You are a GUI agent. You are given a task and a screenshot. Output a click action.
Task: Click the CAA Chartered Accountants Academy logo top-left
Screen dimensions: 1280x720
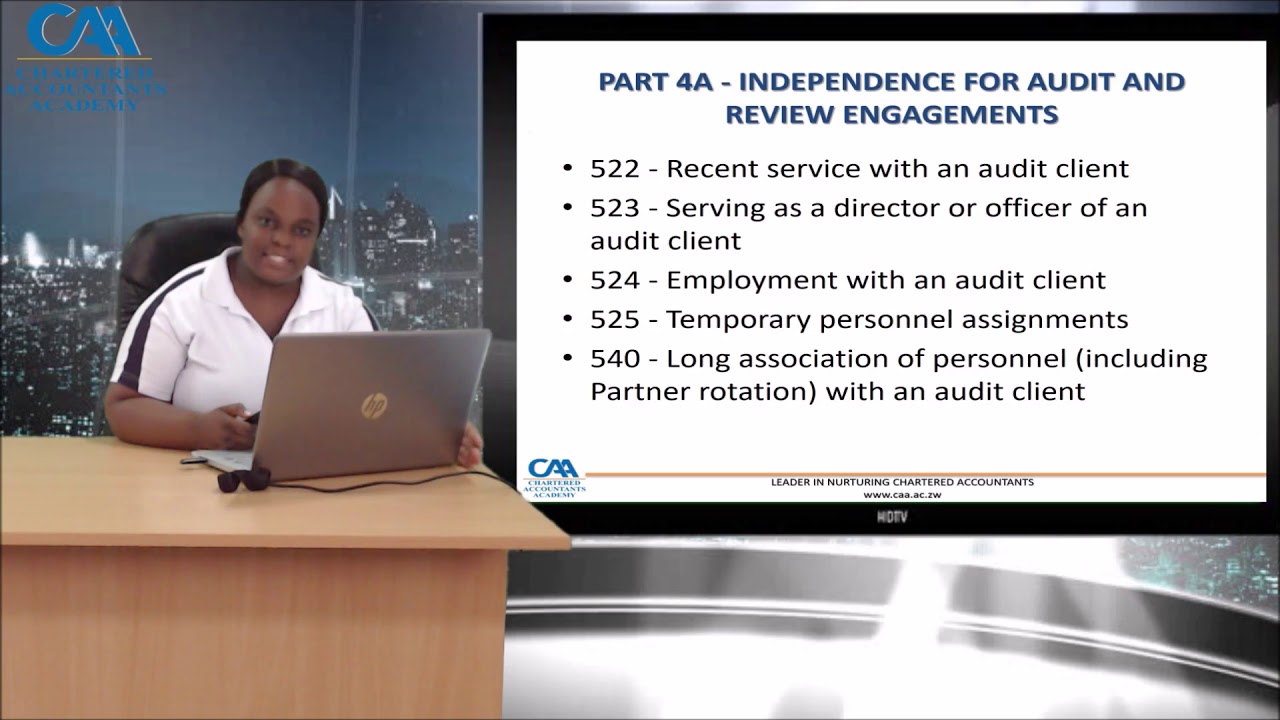tap(88, 57)
